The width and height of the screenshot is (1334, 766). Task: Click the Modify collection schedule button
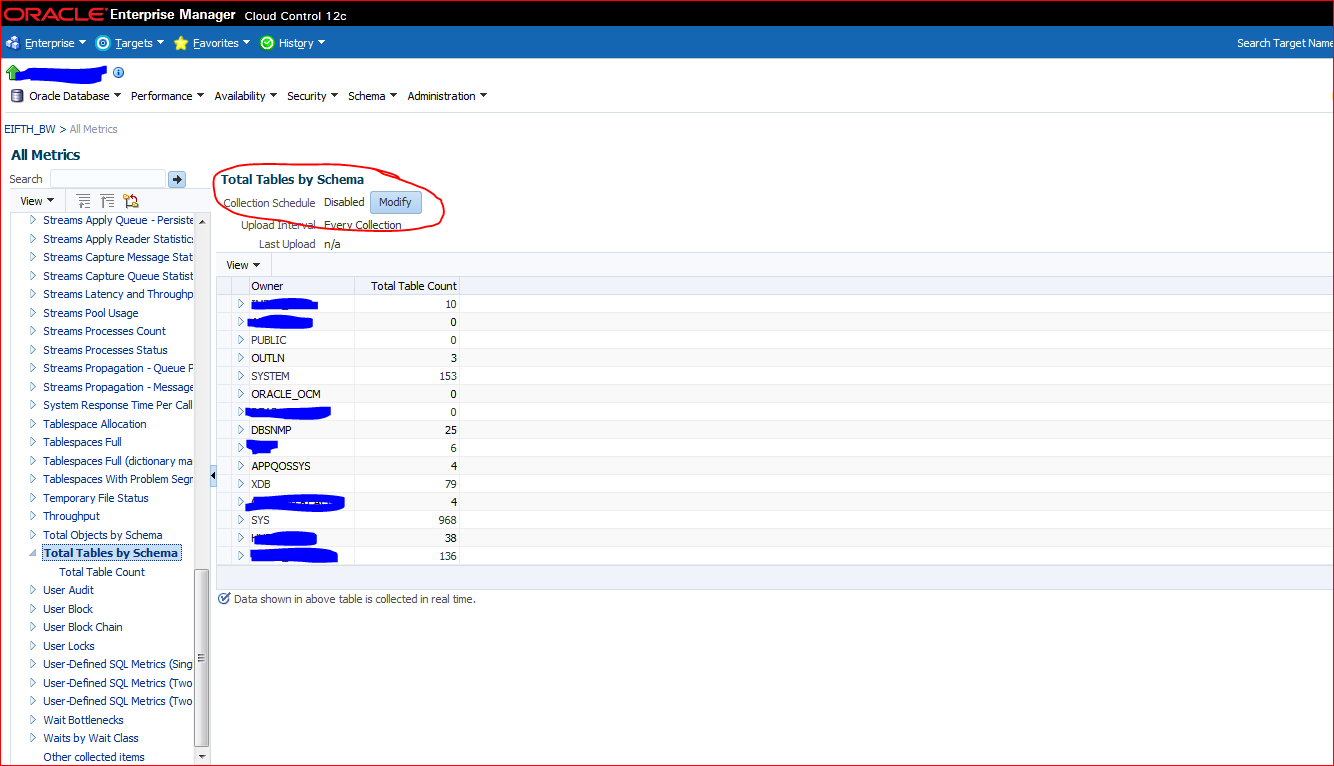(395, 202)
